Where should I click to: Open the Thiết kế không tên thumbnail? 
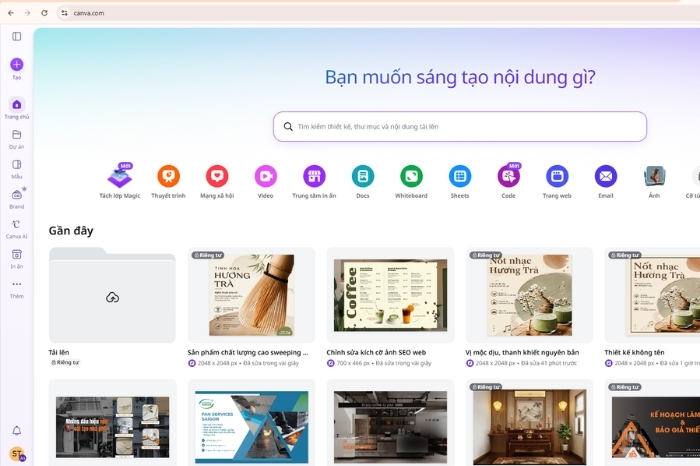pyautogui.click(x=652, y=295)
